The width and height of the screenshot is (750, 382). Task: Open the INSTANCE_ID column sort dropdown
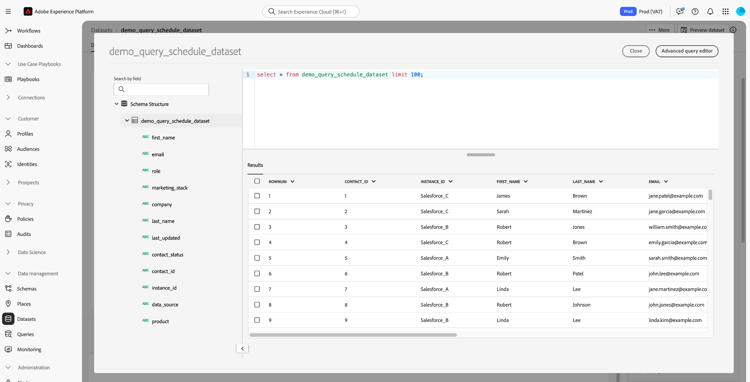click(451, 182)
